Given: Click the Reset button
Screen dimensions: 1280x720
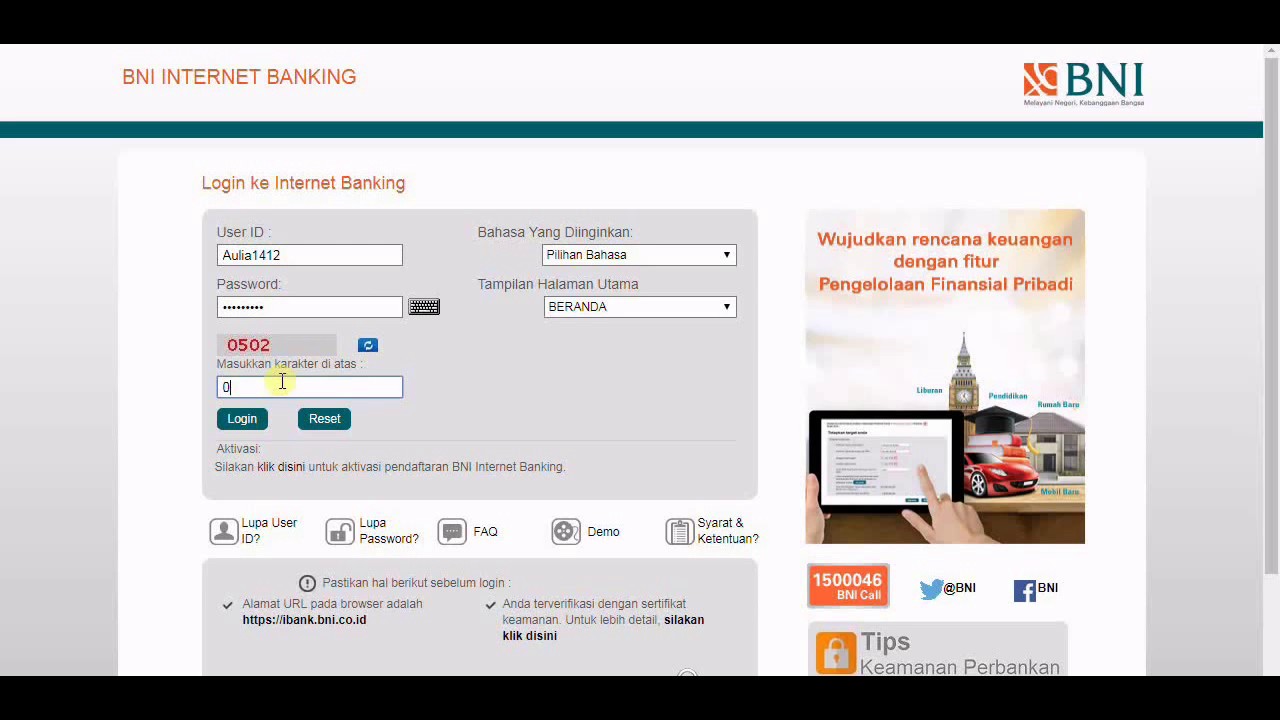Looking at the screenshot, I should [324, 419].
